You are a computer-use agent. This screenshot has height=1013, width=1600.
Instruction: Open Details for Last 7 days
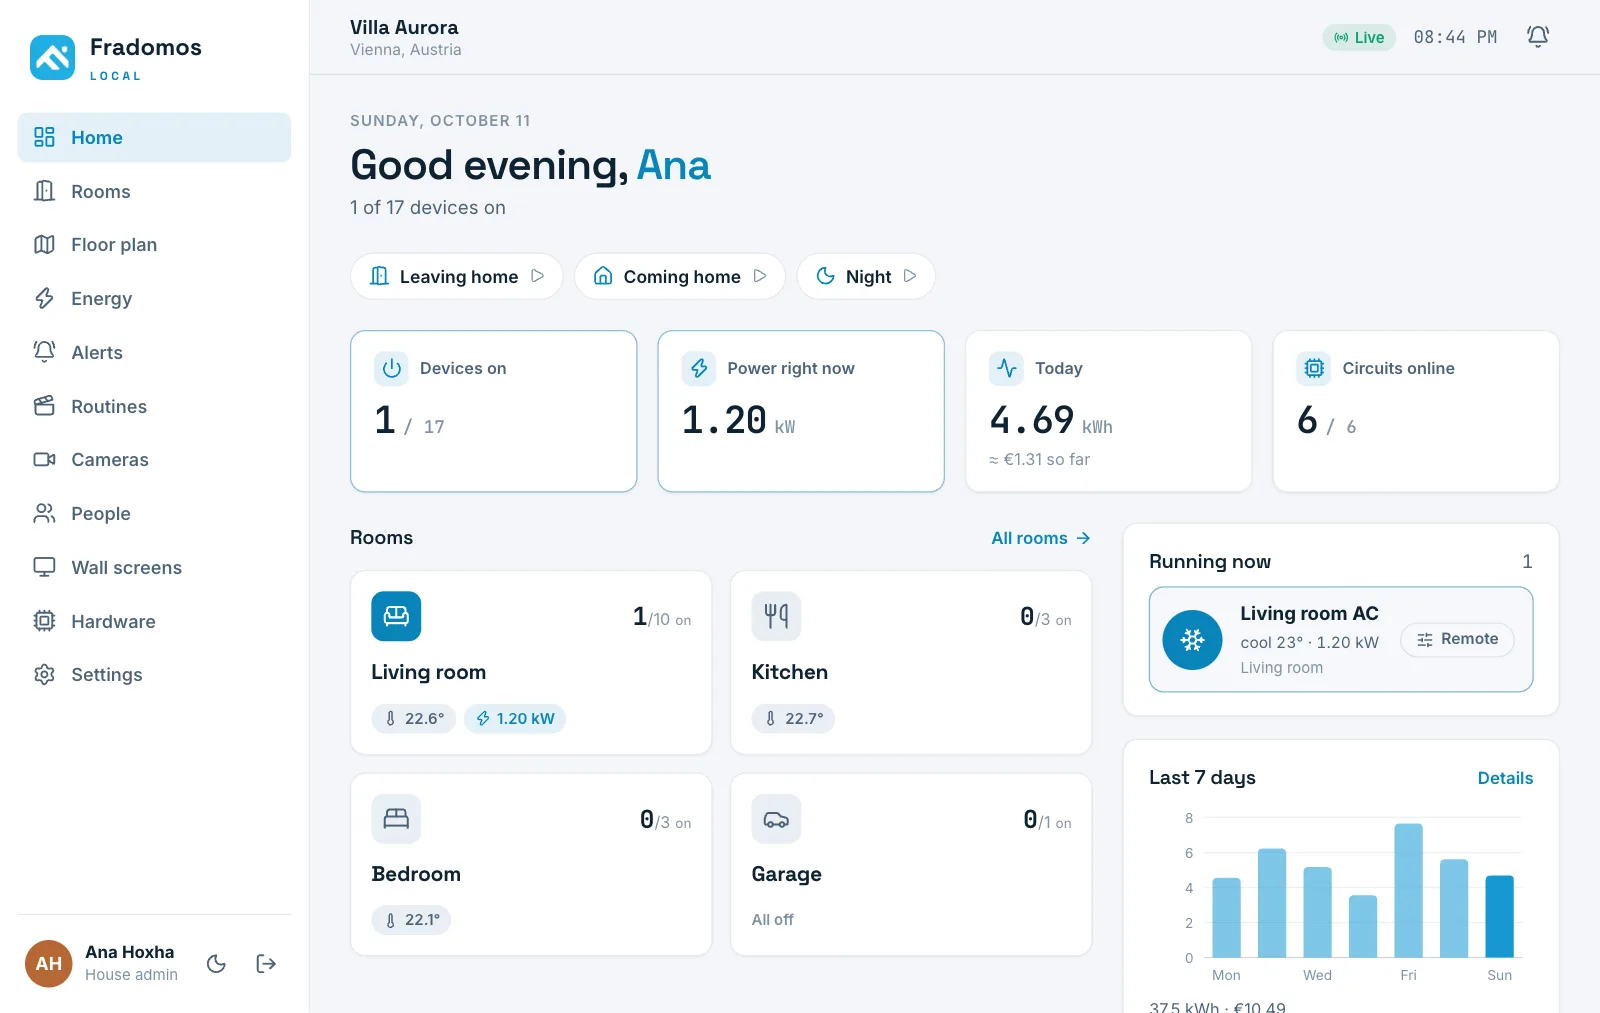pyautogui.click(x=1505, y=778)
